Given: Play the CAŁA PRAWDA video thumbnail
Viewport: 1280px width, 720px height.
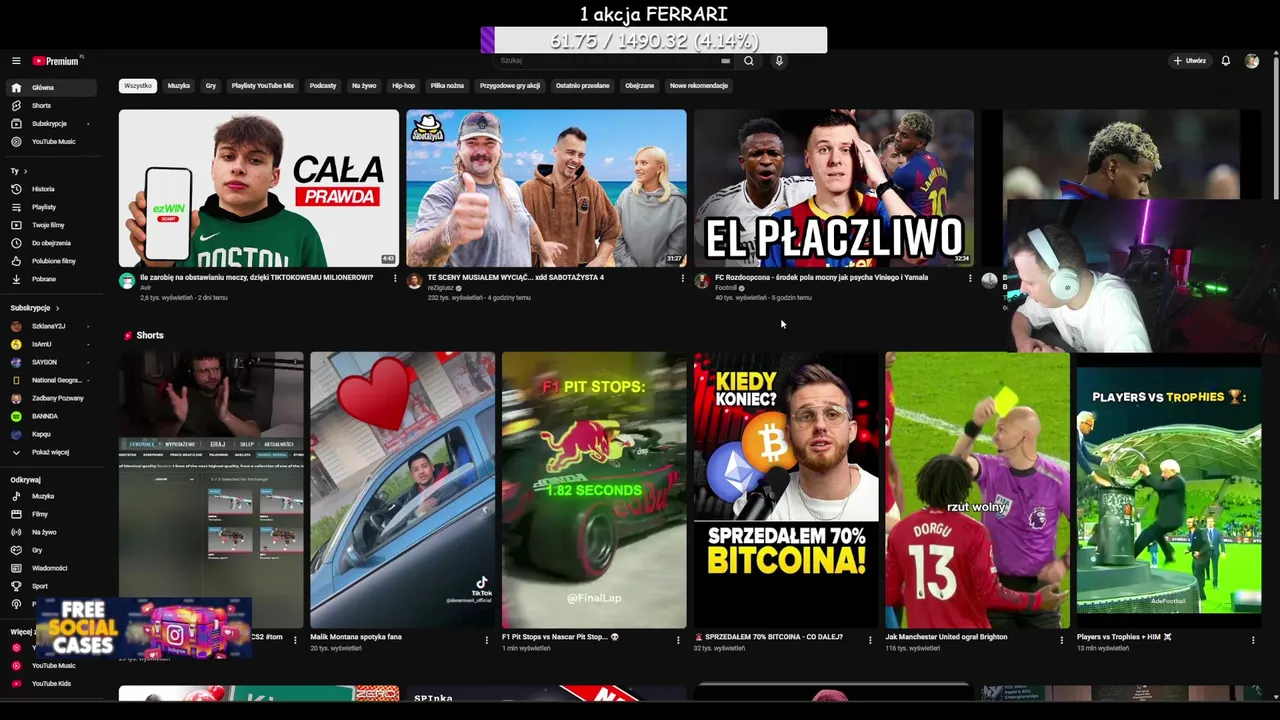Looking at the screenshot, I should [259, 188].
